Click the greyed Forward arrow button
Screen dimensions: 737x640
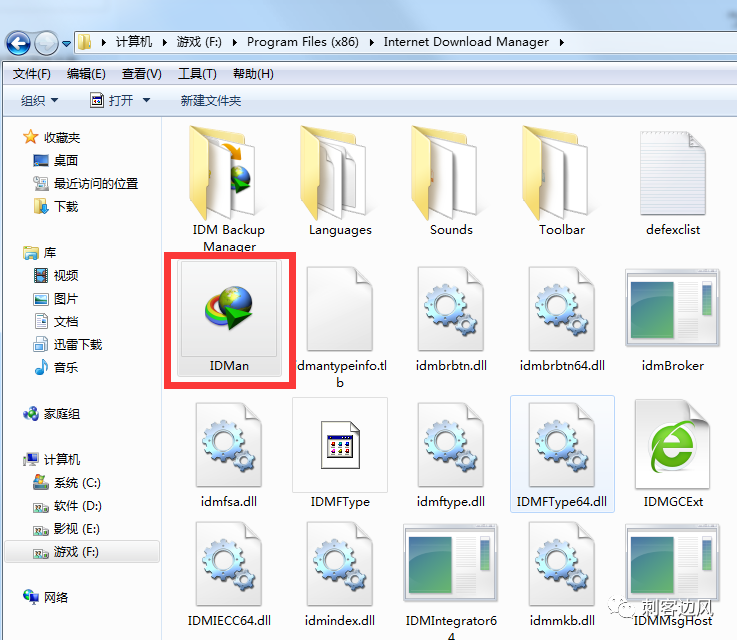click(x=46, y=44)
